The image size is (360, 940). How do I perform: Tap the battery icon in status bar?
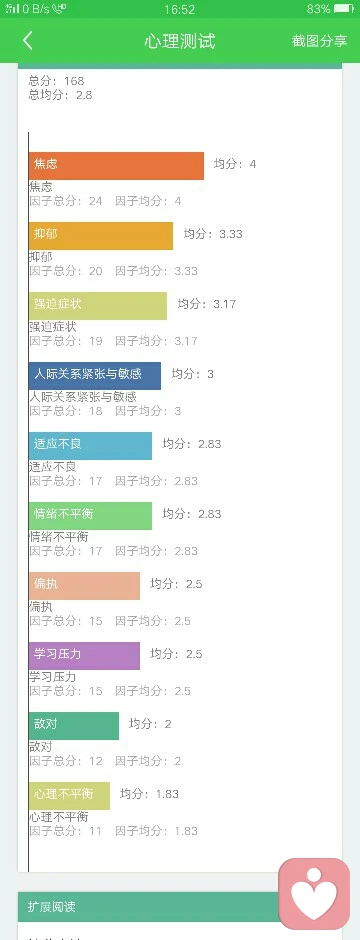(x=344, y=9)
